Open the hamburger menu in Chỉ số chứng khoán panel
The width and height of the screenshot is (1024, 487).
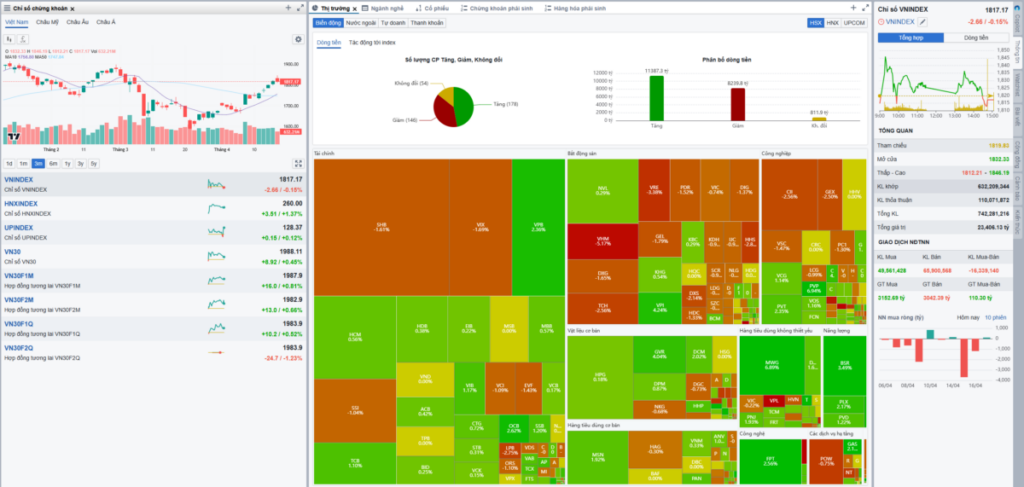click(x=7, y=8)
